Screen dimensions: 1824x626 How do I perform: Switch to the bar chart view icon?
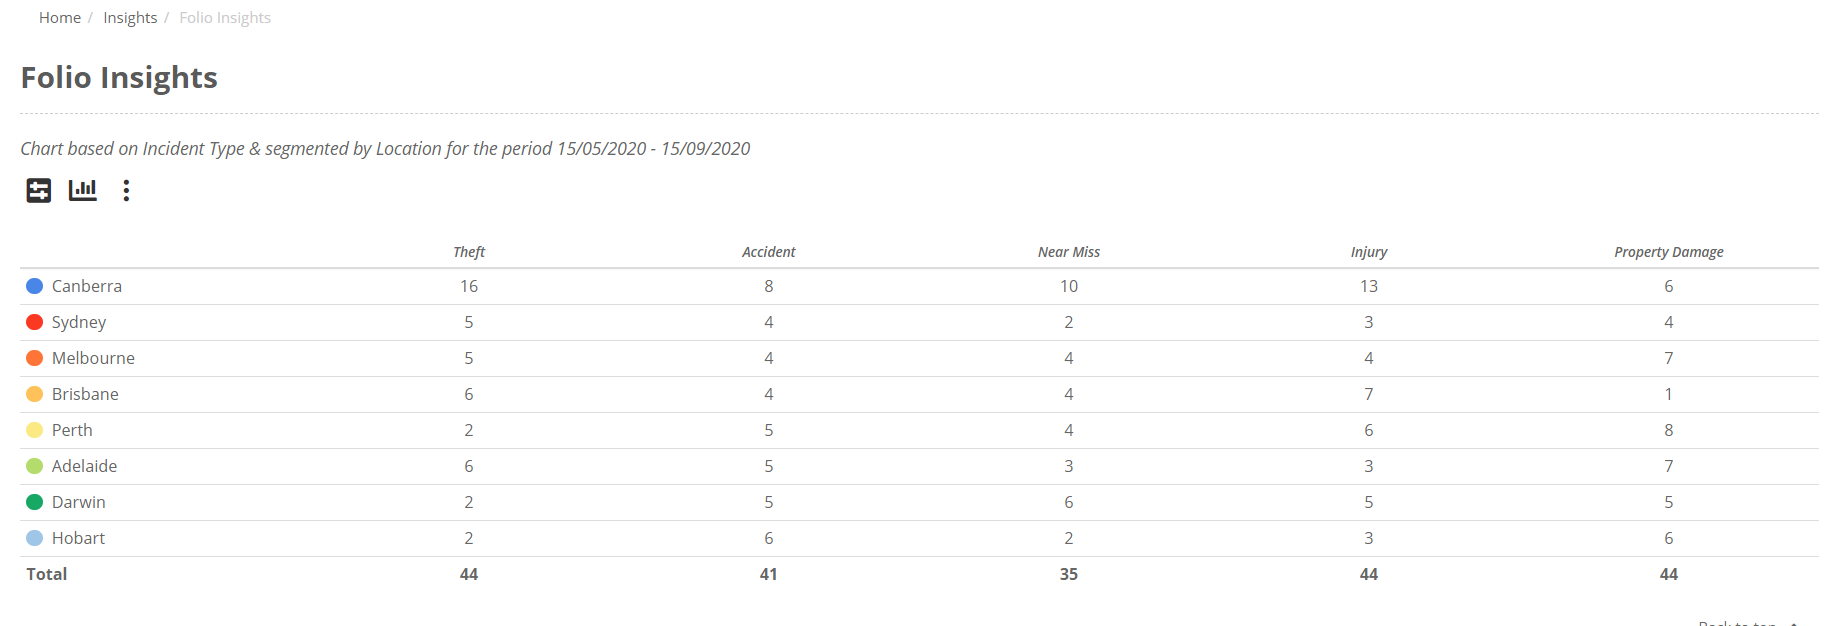(83, 190)
